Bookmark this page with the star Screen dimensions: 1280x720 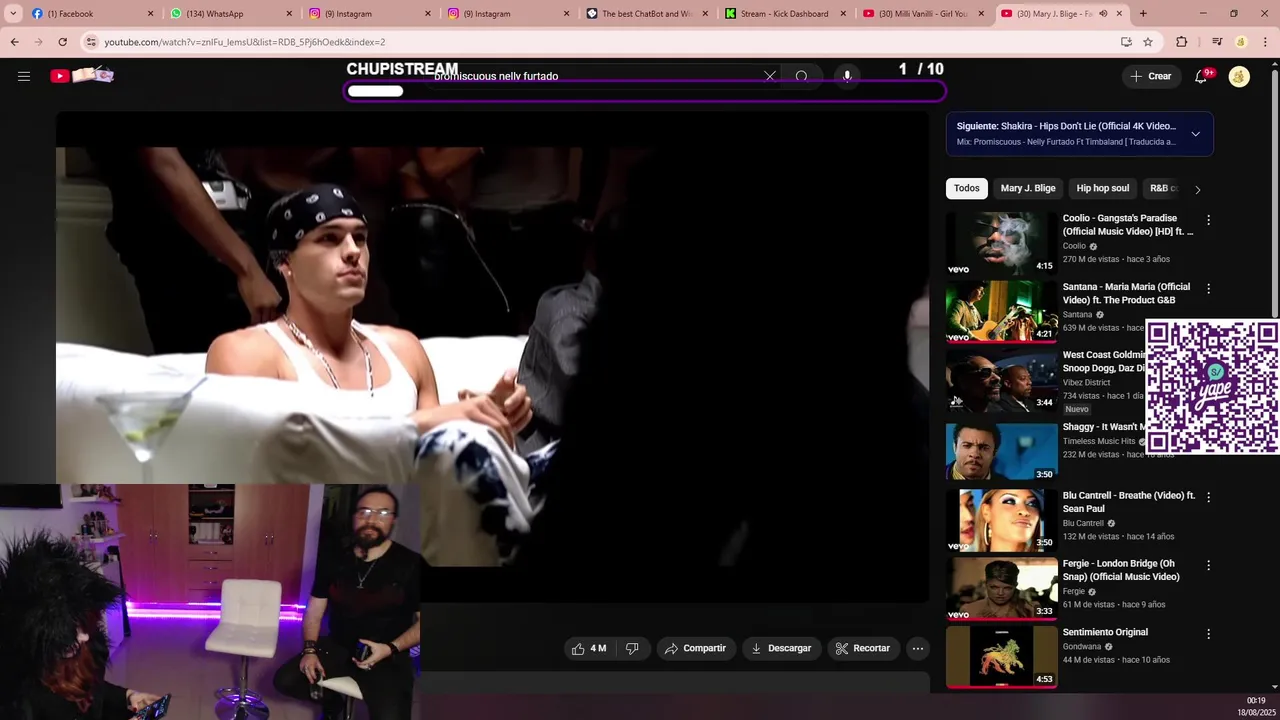(1148, 42)
